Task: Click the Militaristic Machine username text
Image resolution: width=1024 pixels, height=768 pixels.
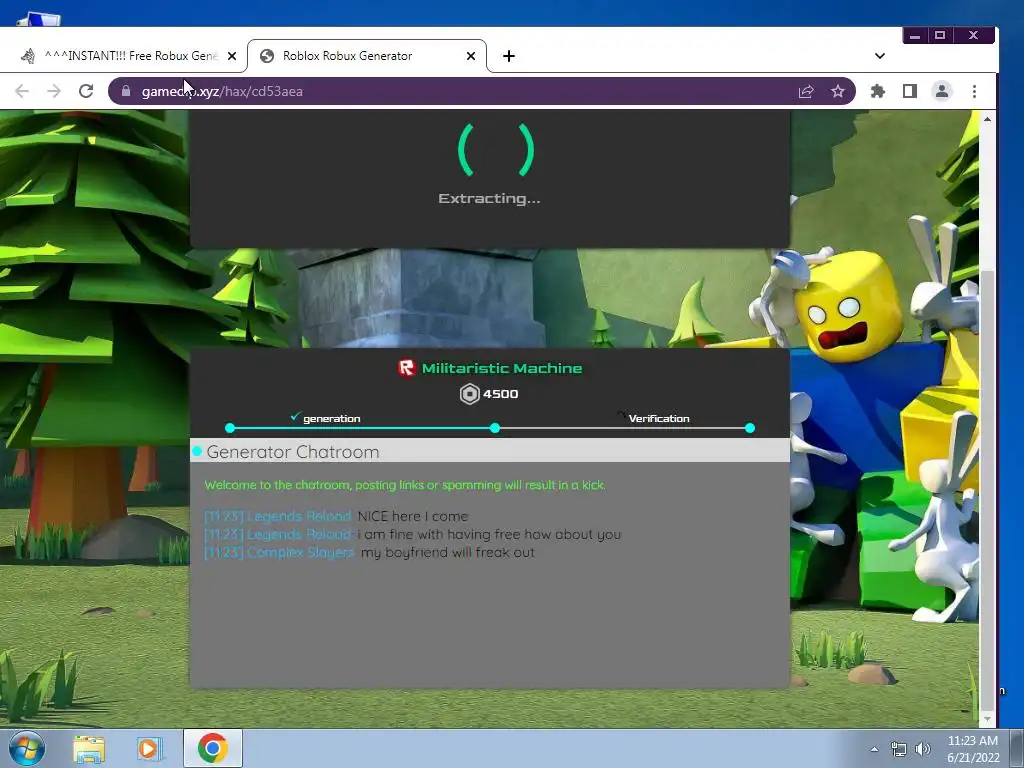Action: [502, 368]
